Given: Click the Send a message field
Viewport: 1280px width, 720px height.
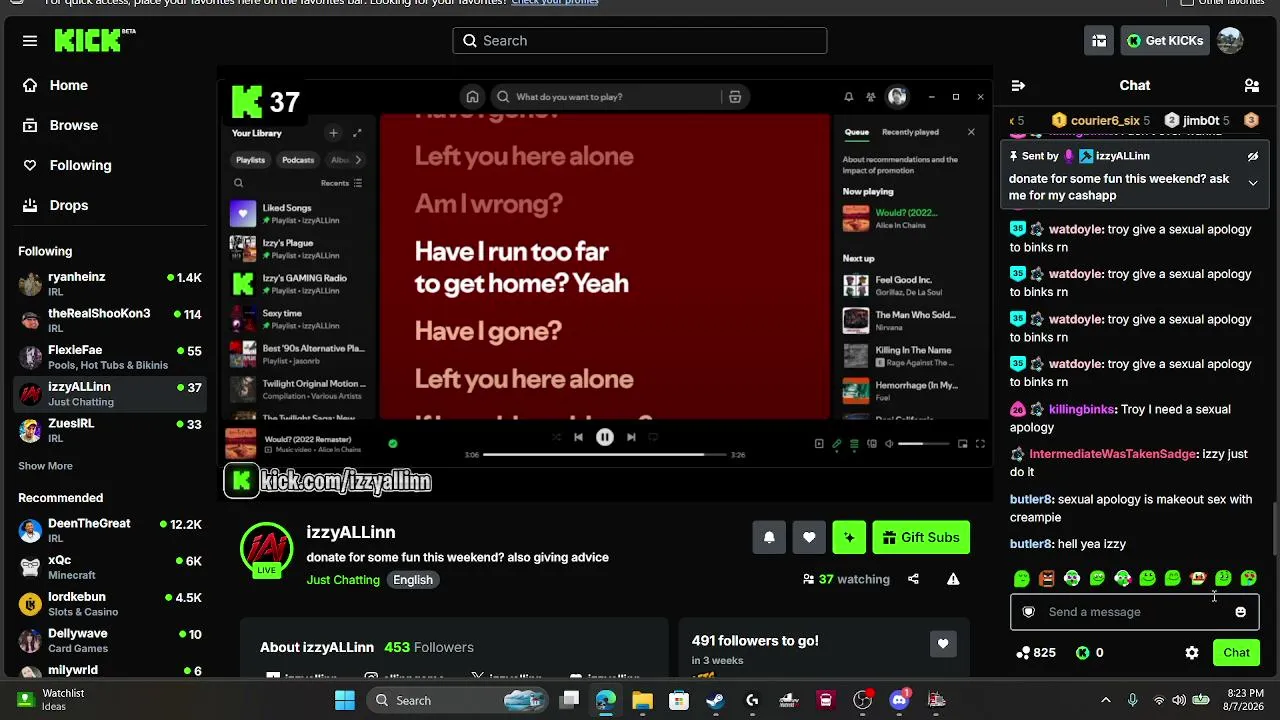Looking at the screenshot, I should point(1134,612).
